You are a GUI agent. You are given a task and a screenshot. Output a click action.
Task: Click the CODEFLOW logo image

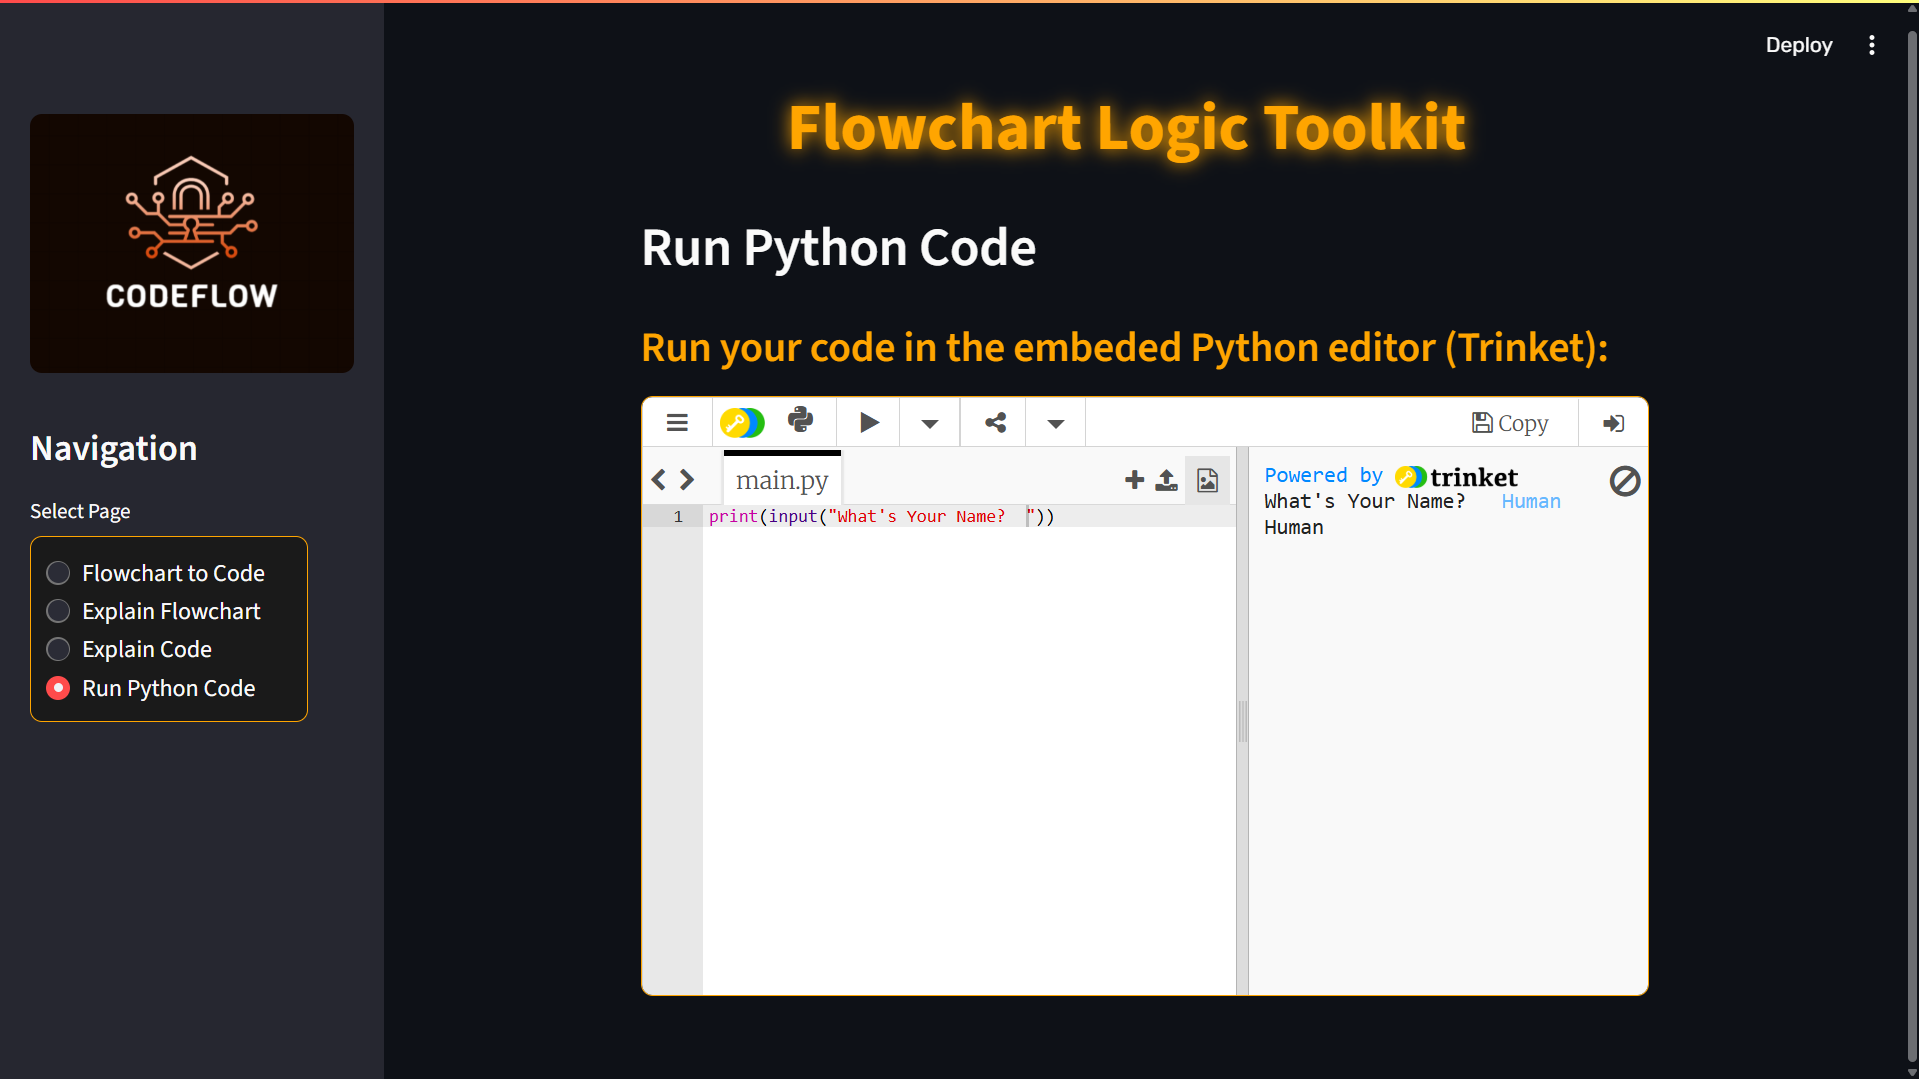click(x=192, y=243)
